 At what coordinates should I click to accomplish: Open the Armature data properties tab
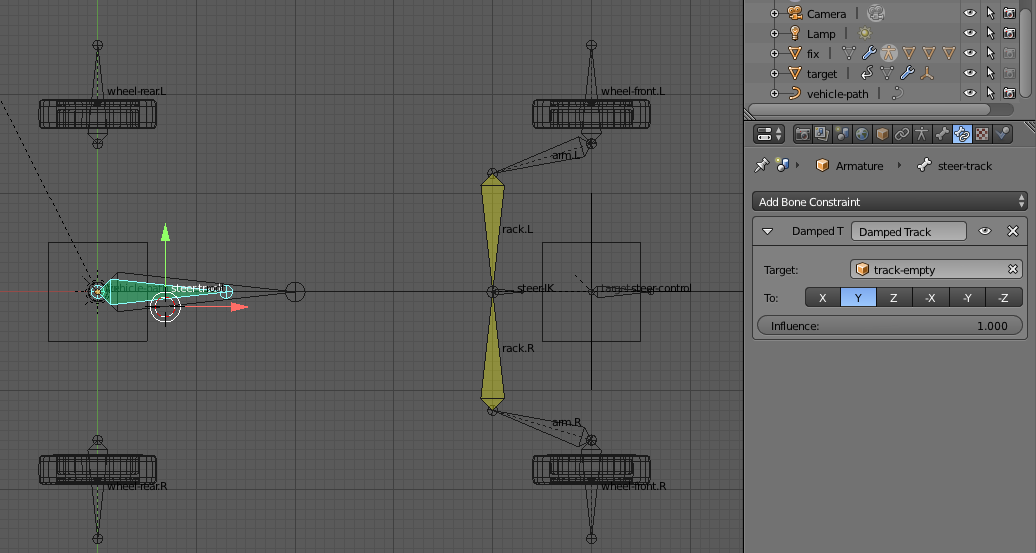[922, 134]
